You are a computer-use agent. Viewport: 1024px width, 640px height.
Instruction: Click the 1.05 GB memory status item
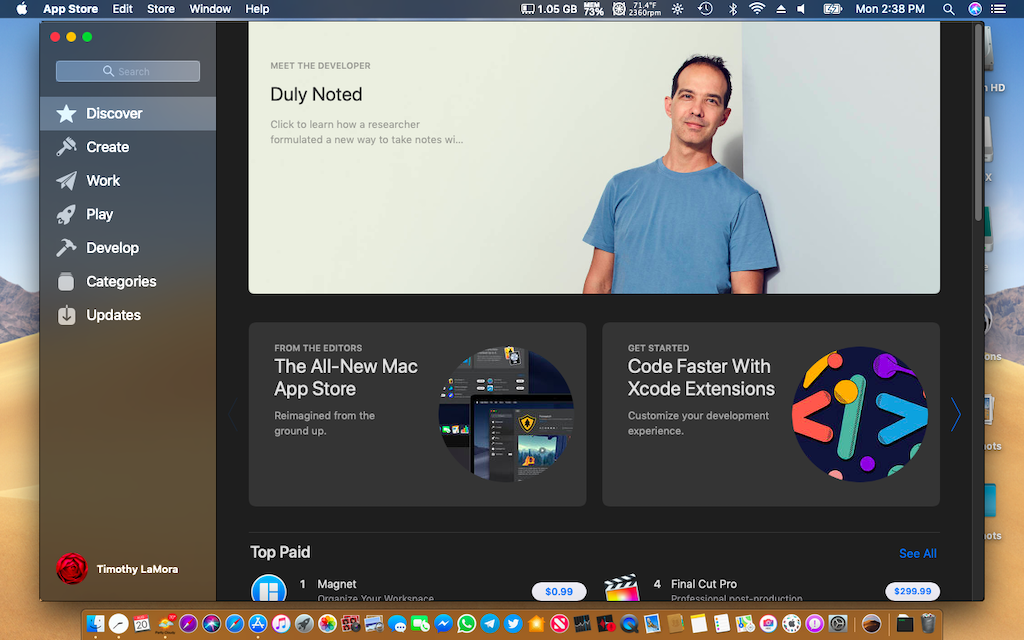coord(549,9)
